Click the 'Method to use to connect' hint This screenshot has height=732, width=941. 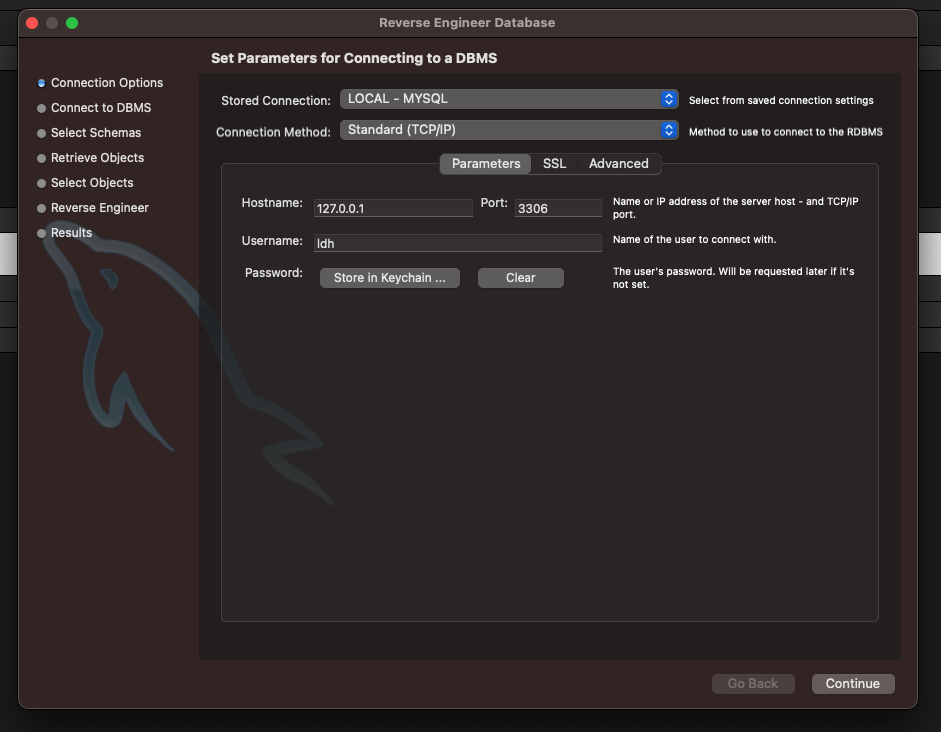tap(786, 131)
